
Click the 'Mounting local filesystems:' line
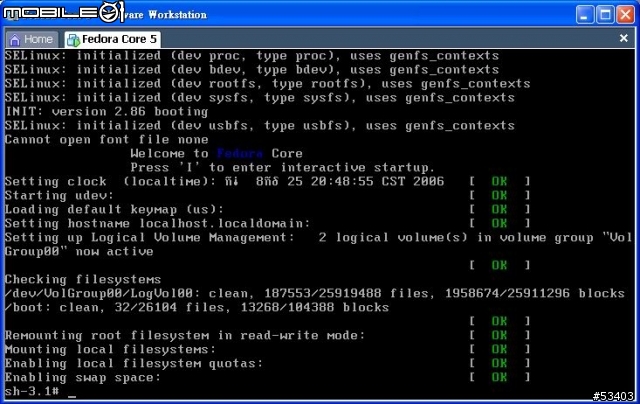[x=110, y=349]
